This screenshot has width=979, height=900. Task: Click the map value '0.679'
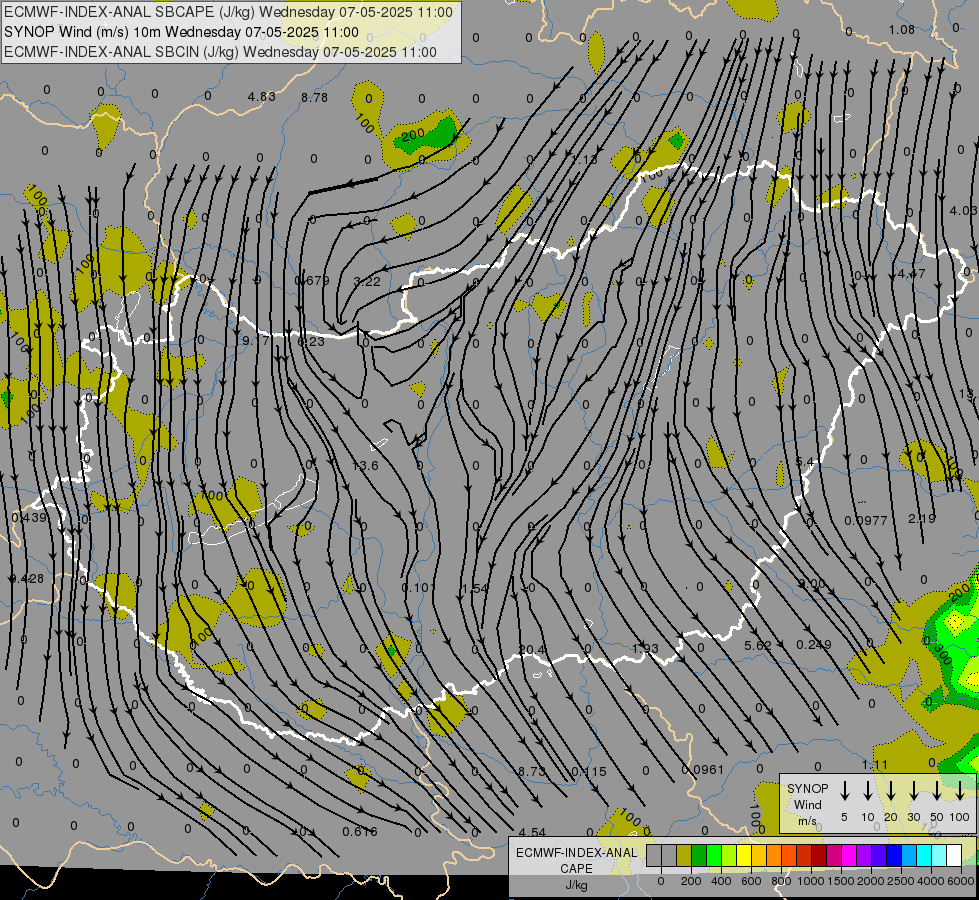[x=312, y=280]
